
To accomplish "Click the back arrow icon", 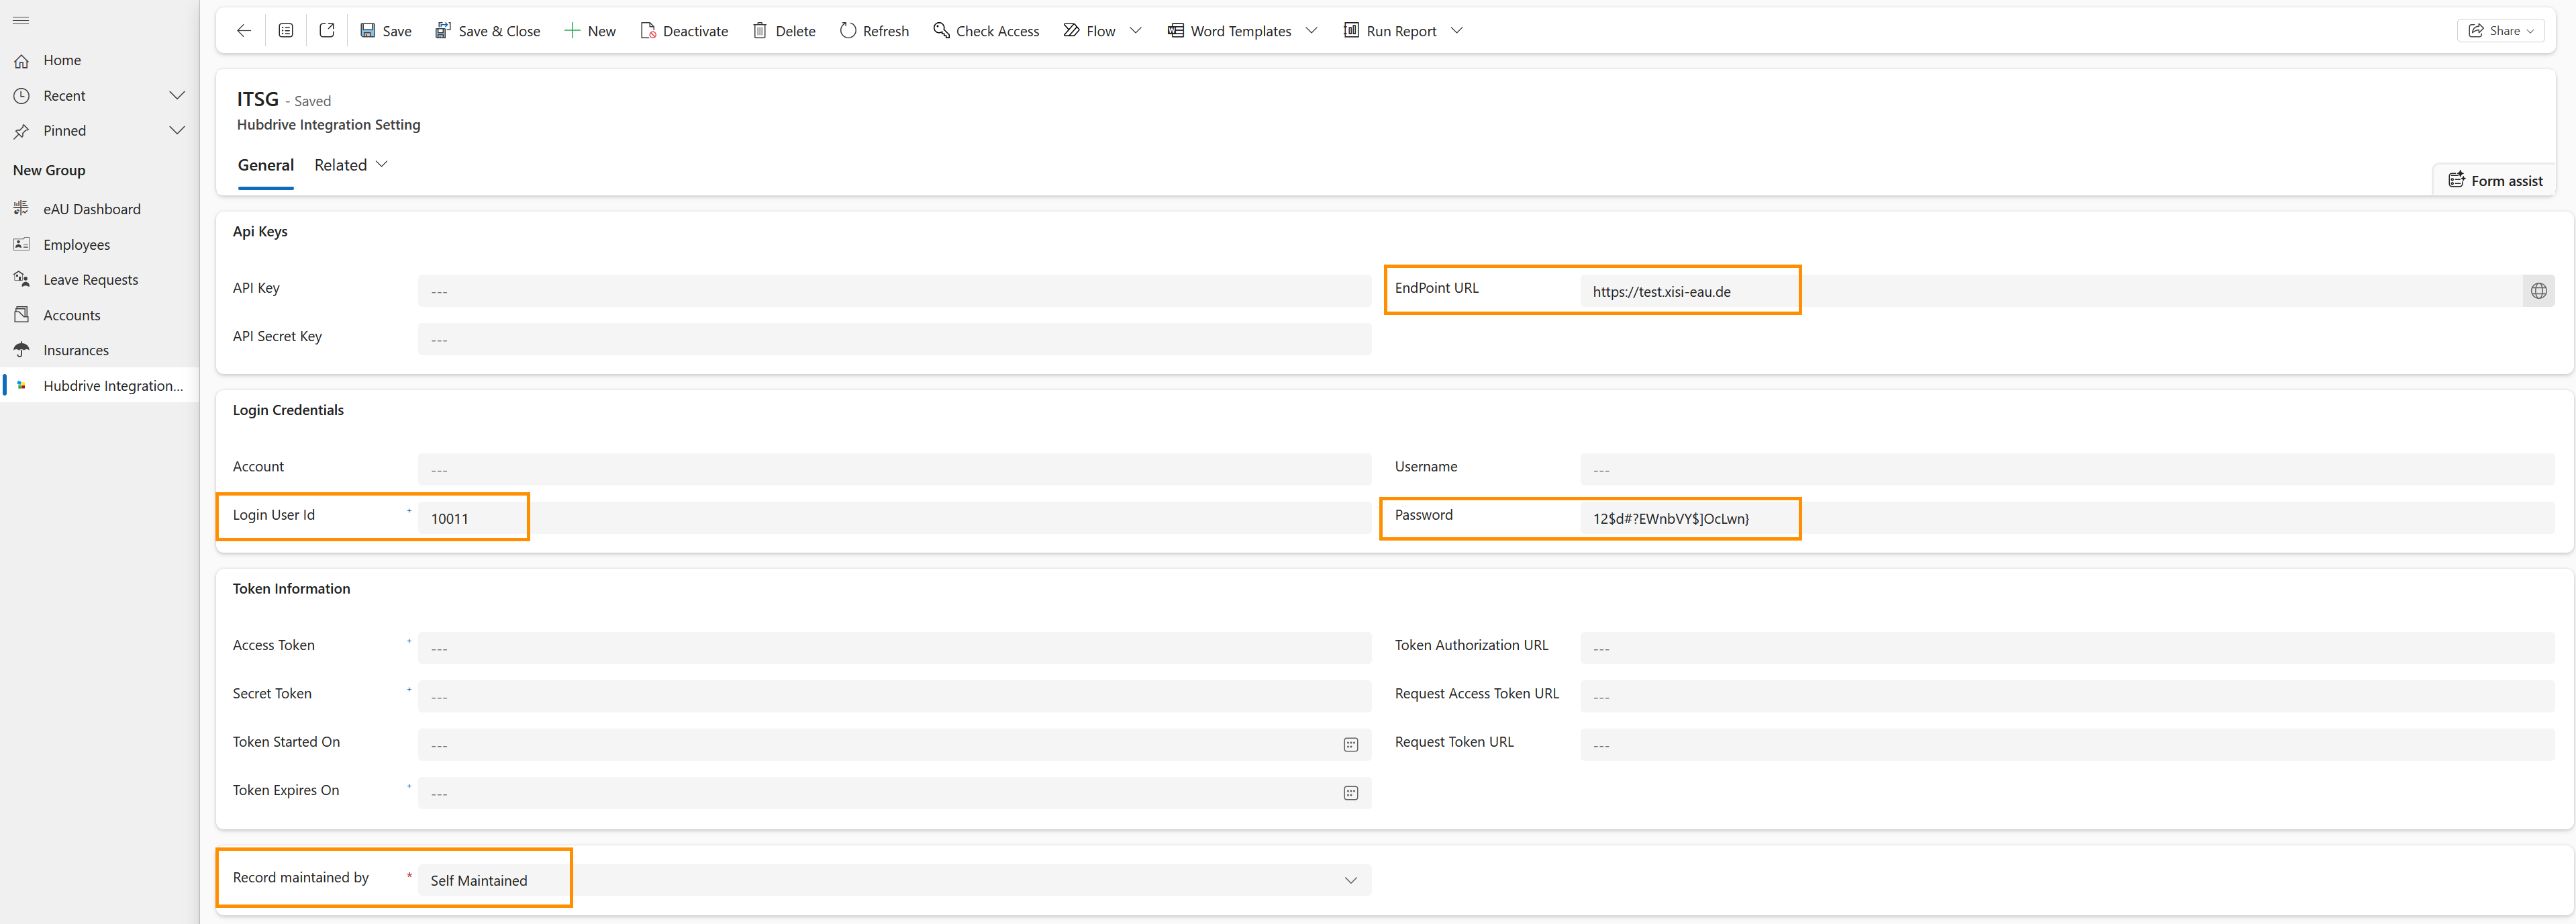I will [243, 31].
